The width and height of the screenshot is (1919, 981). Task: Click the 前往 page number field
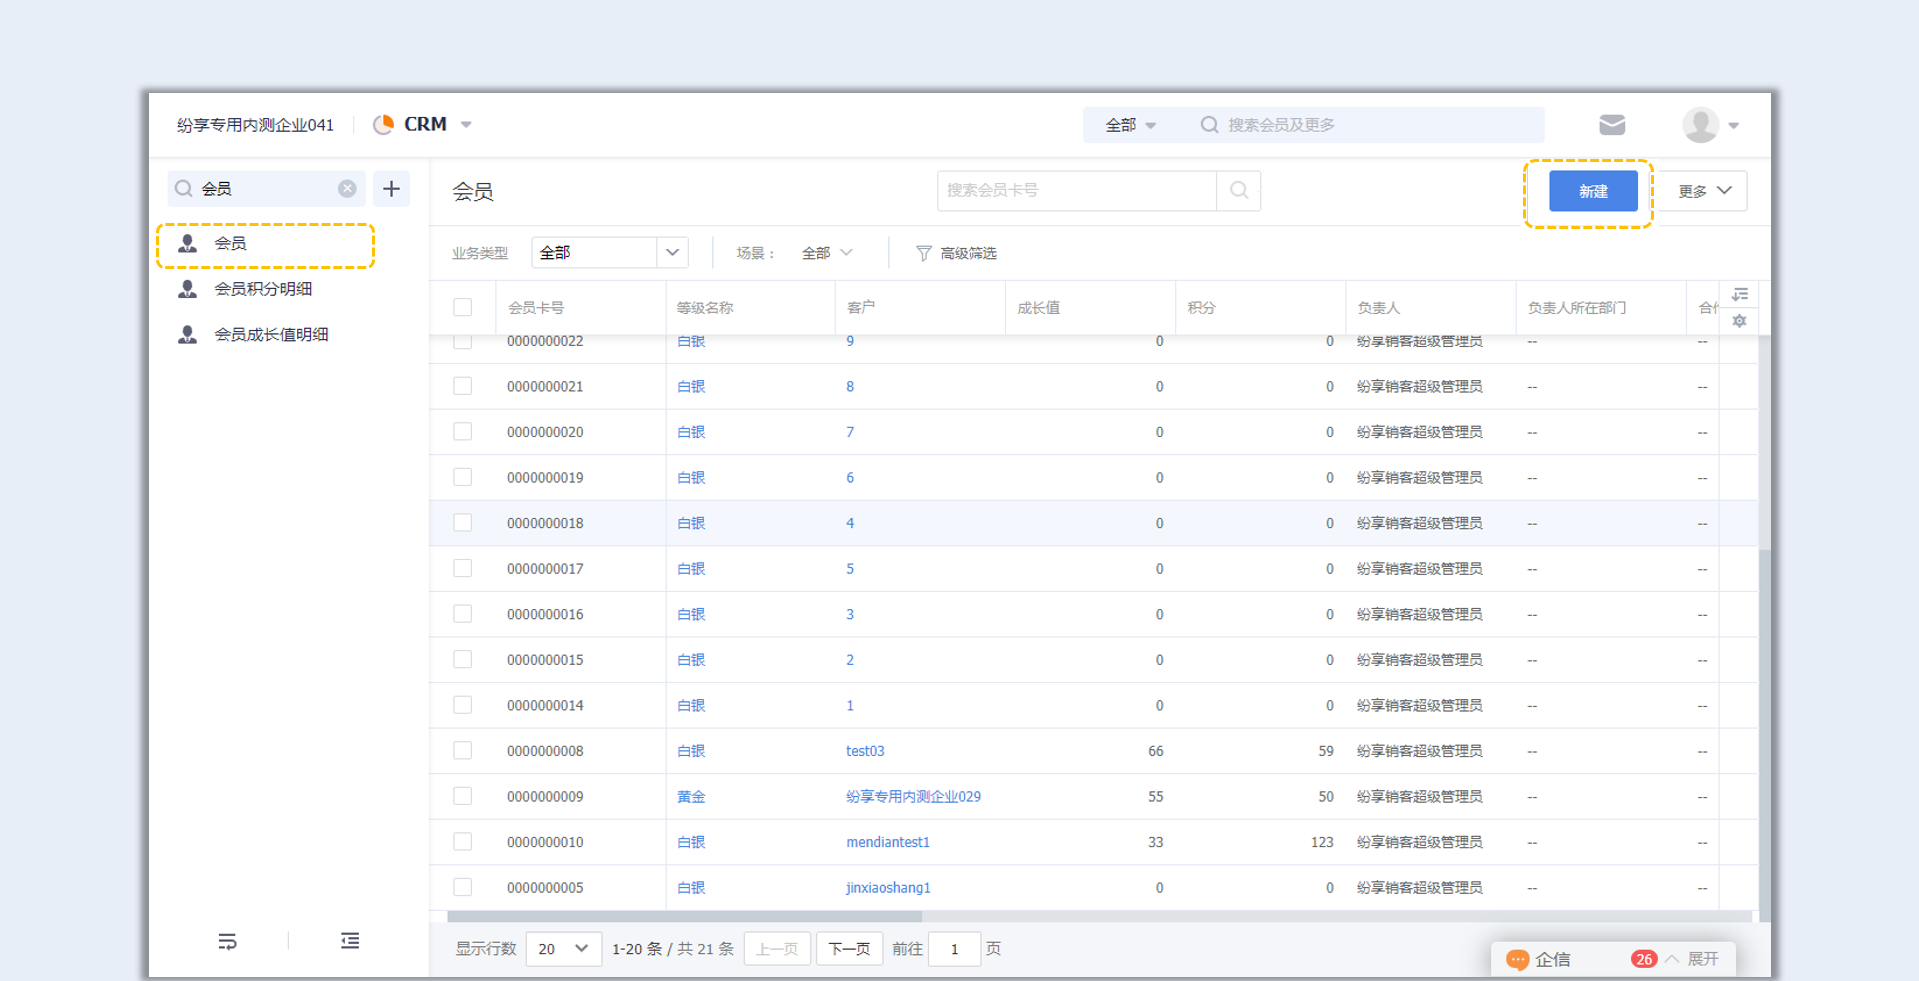tap(954, 949)
